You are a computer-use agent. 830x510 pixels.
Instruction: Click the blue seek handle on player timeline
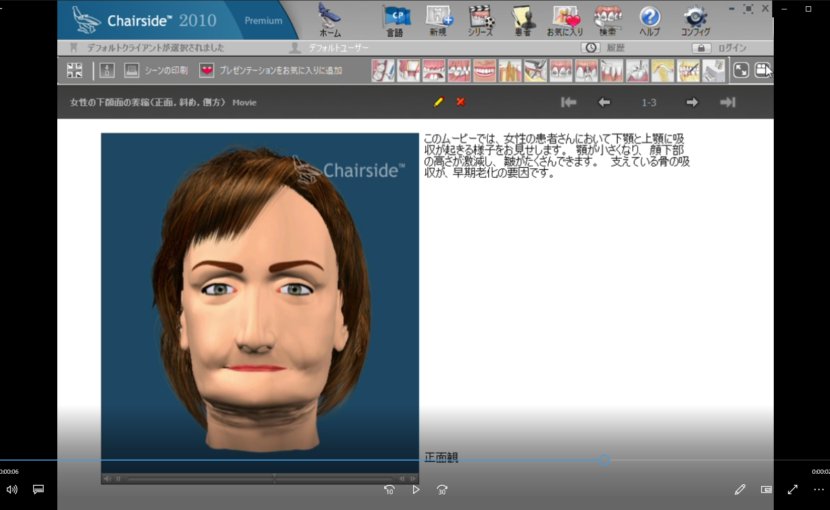tap(604, 460)
